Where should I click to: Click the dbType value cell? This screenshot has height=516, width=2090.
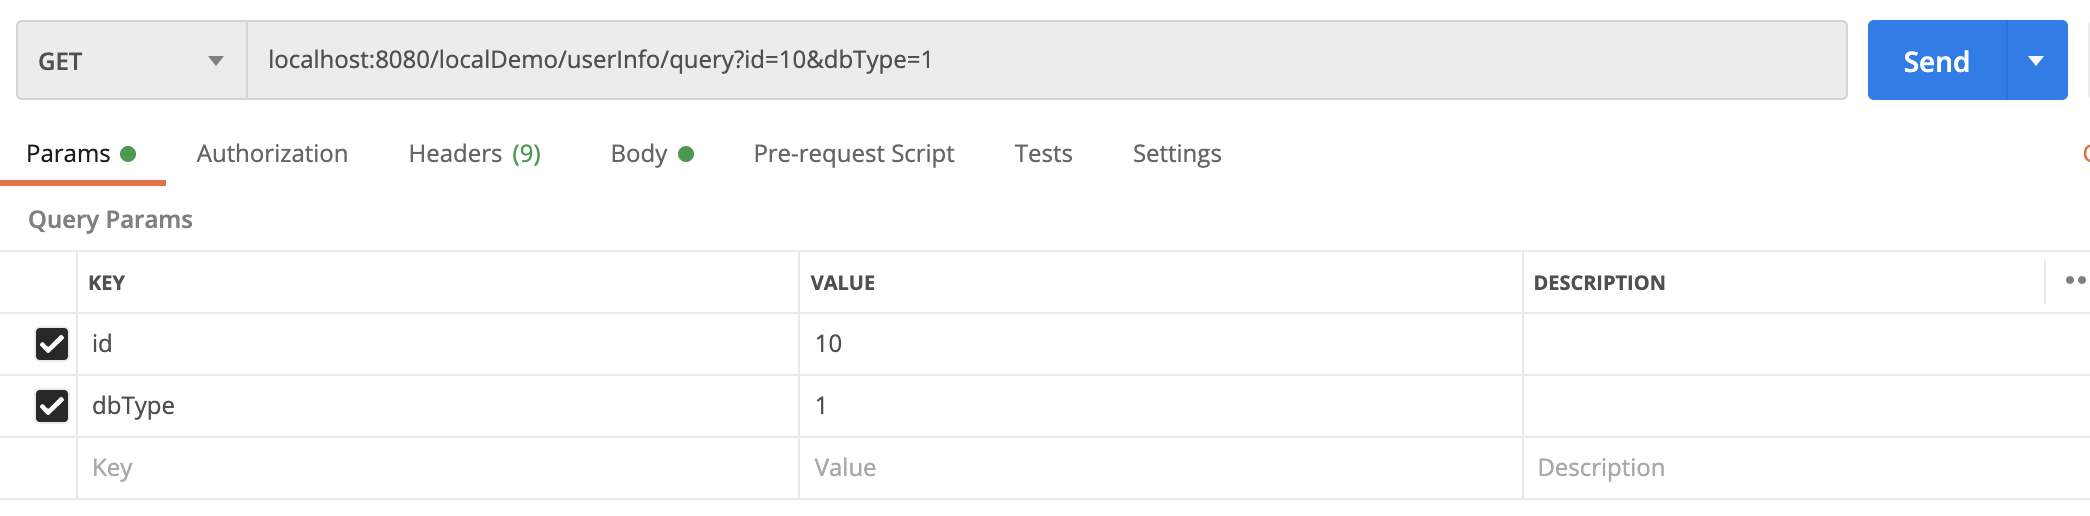coord(1160,406)
